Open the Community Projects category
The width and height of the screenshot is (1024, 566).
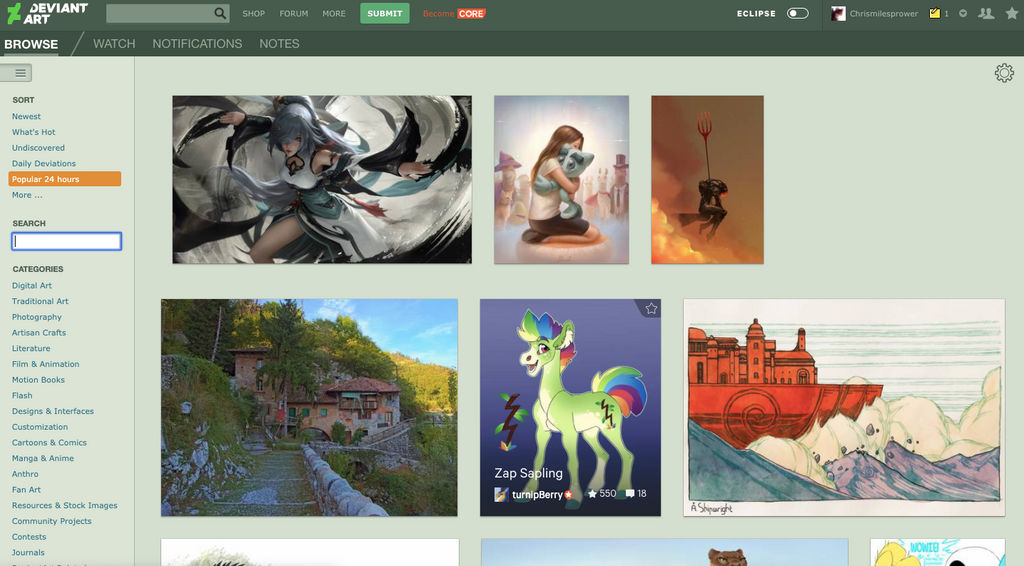click(x=52, y=520)
